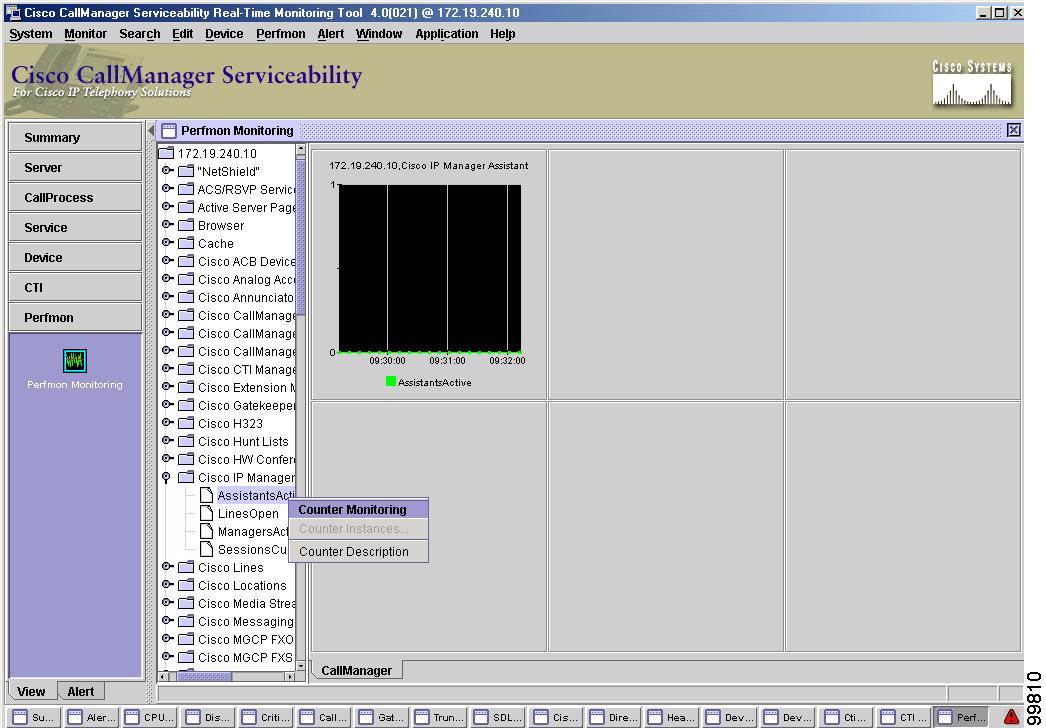Click the Cache folder icon
The image size is (1046, 728).
click(x=186, y=244)
